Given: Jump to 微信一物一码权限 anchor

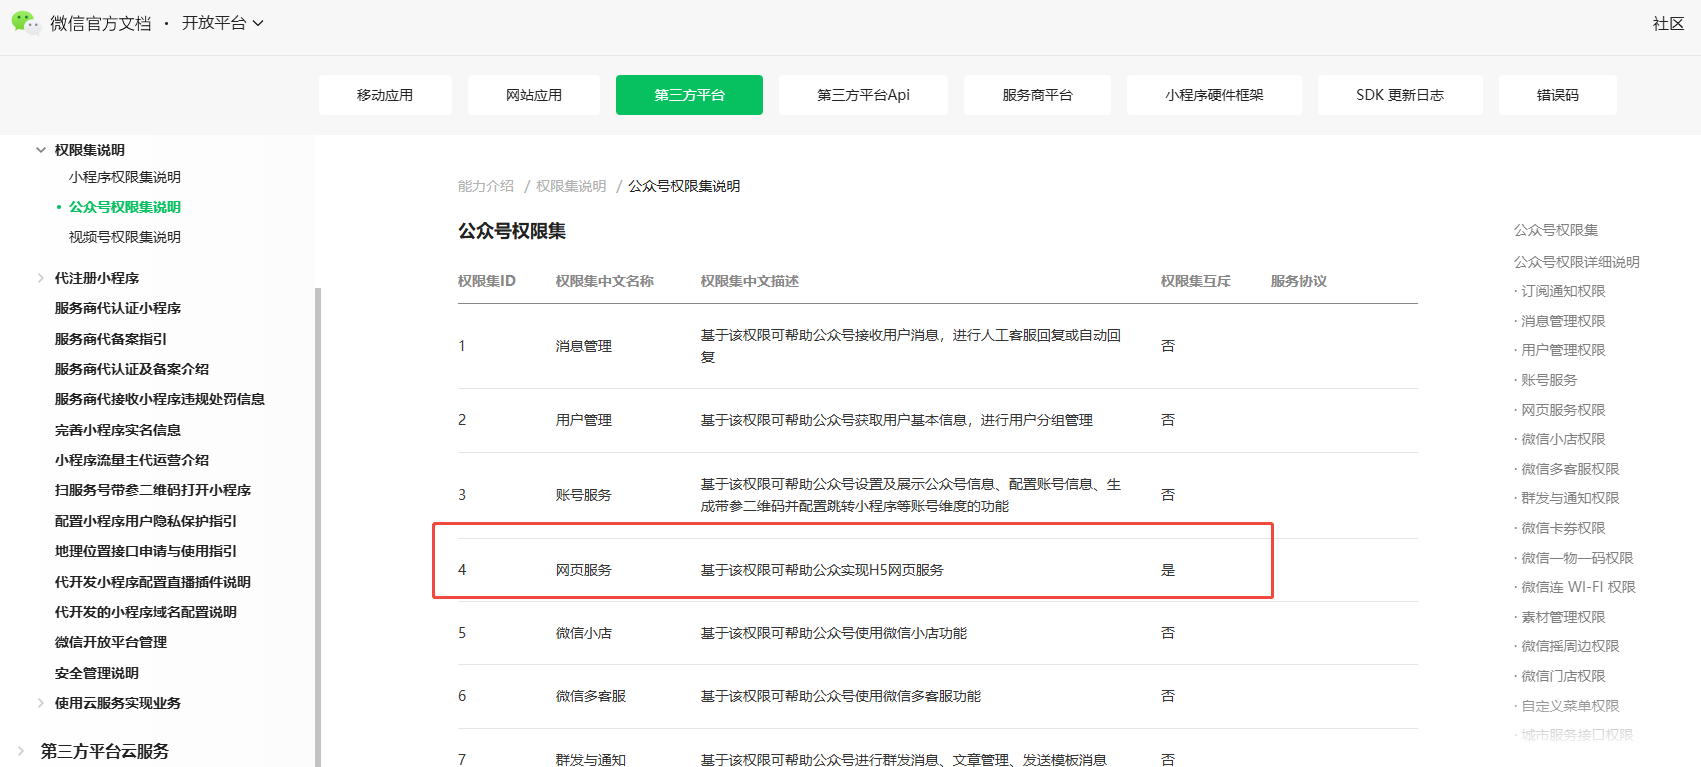Looking at the screenshot, I should point(1577,558).
